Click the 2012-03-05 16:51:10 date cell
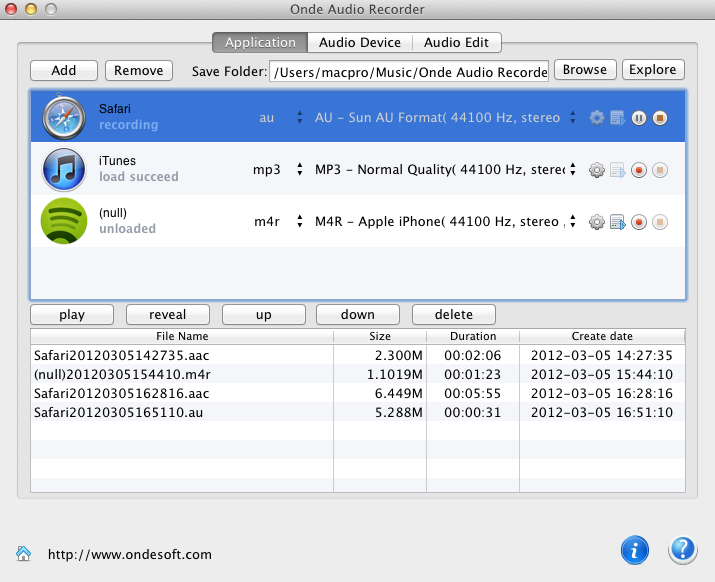 tap(602, 412)
